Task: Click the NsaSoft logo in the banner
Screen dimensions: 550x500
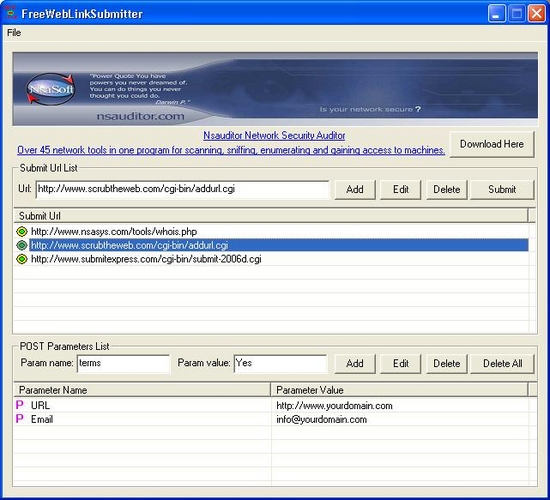Action: click(51, 89)
